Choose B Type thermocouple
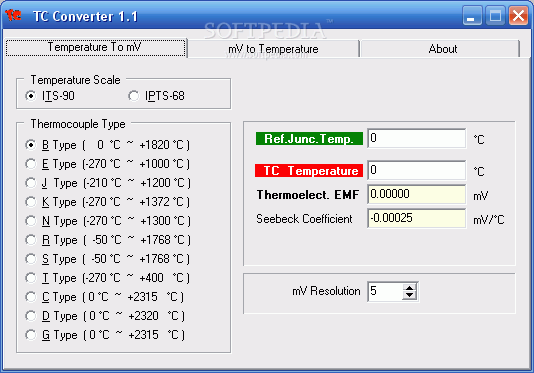534x373 pixels. [108, 145]
